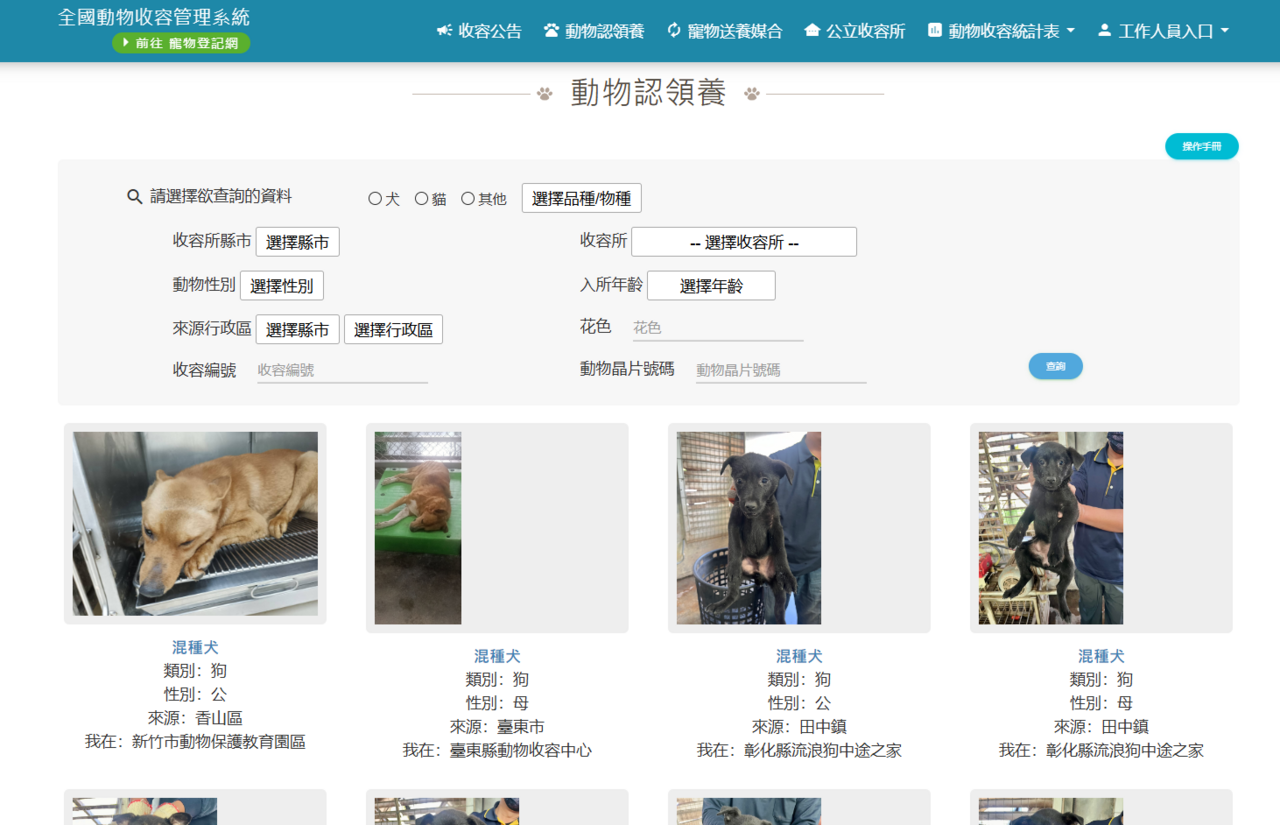Viewport: 1280px width, 825px height.
Task: Click the house icon beside 公立收容所
Action: pos(812,31)
